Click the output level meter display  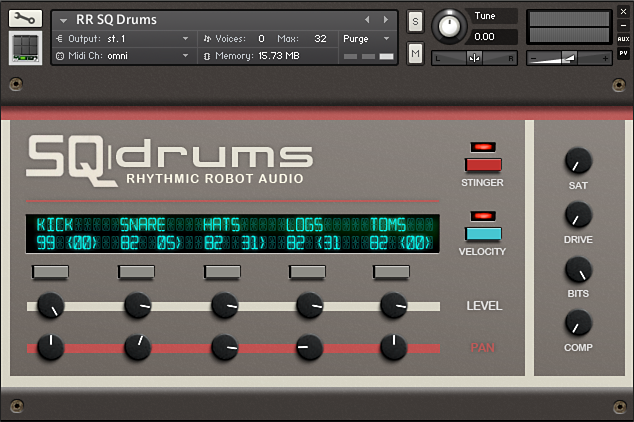569,27
